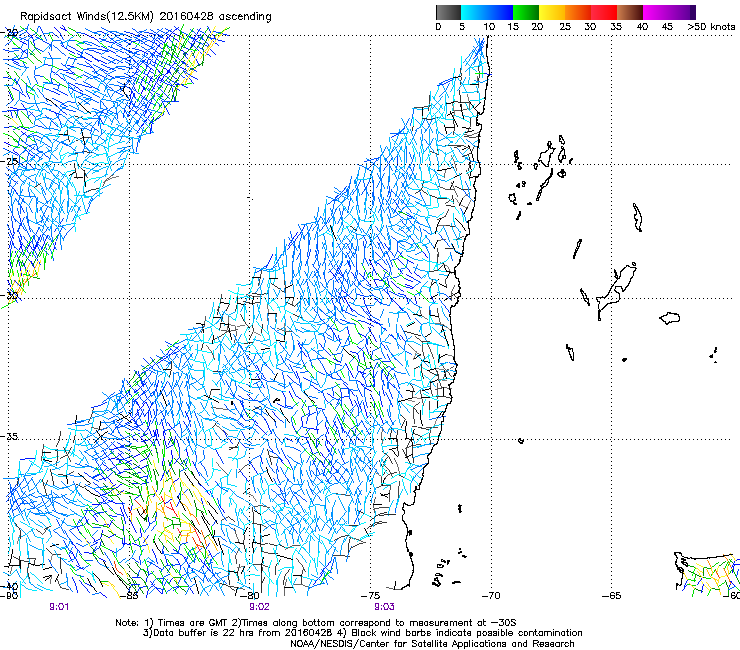Image resolution: width=740 pixels, height=650 pixels.
Task: Click the green 15-20 knots legend swatch
Action: pyautogui.click(x=526, y=12)
